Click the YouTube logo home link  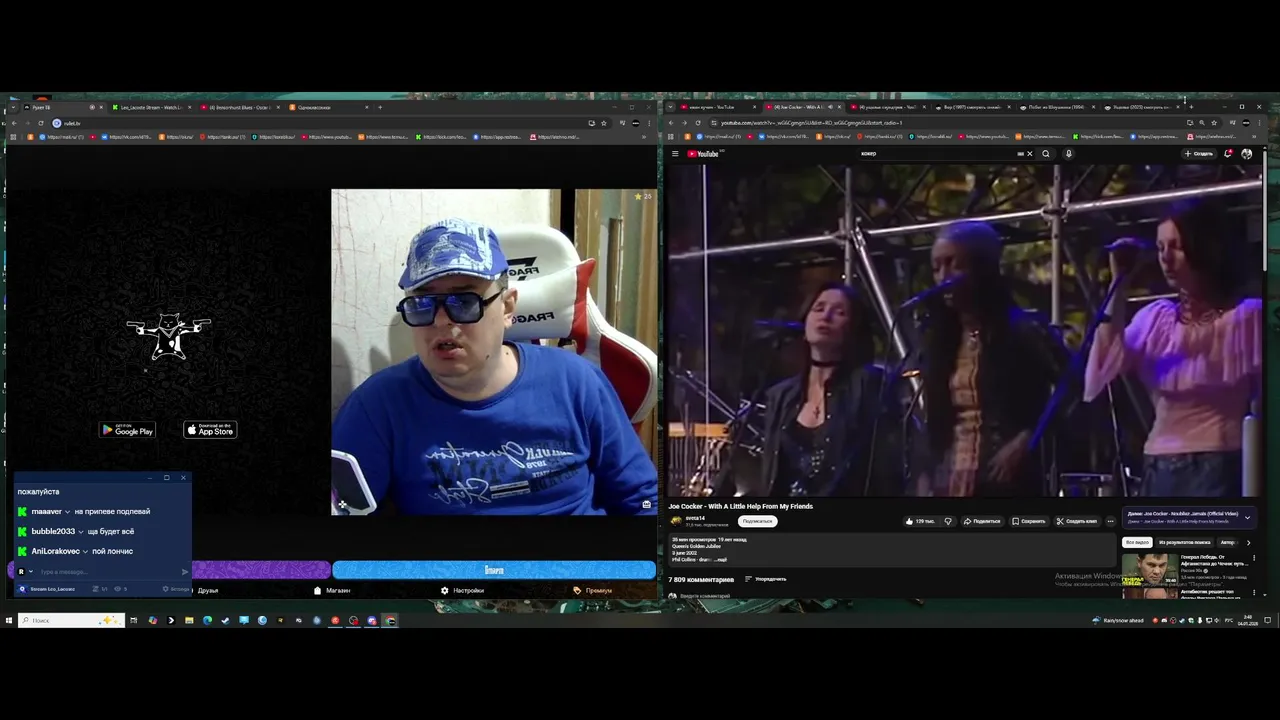click(x=704, y=154)
